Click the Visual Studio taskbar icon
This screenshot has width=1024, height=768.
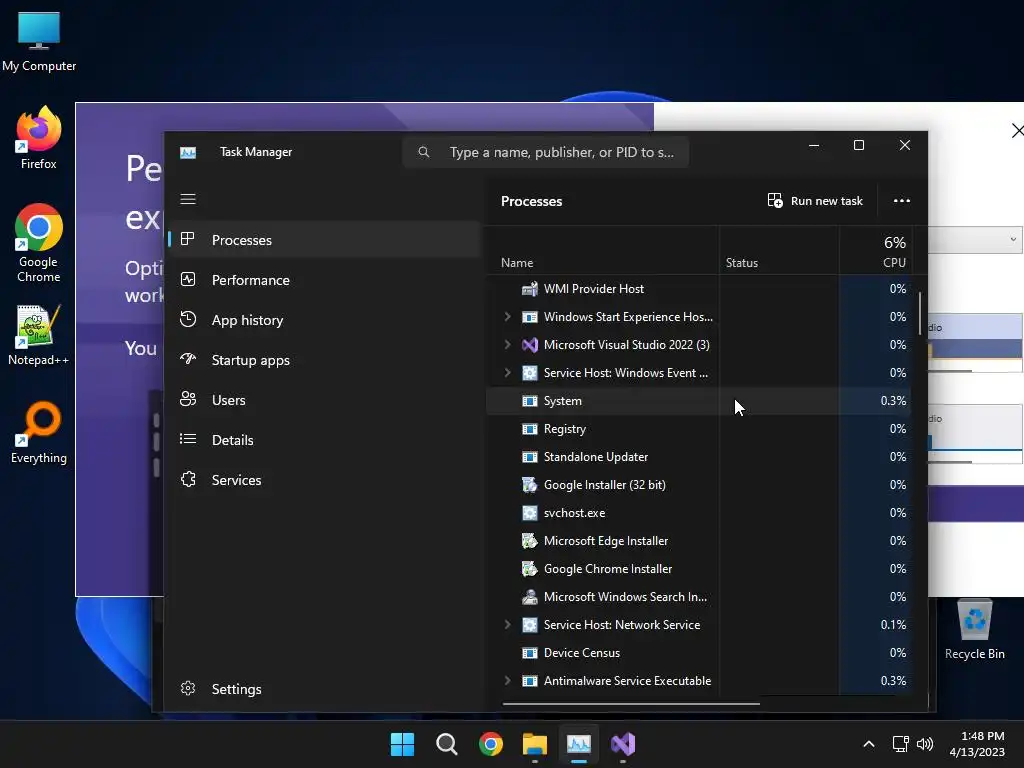(x=623, y=744)
